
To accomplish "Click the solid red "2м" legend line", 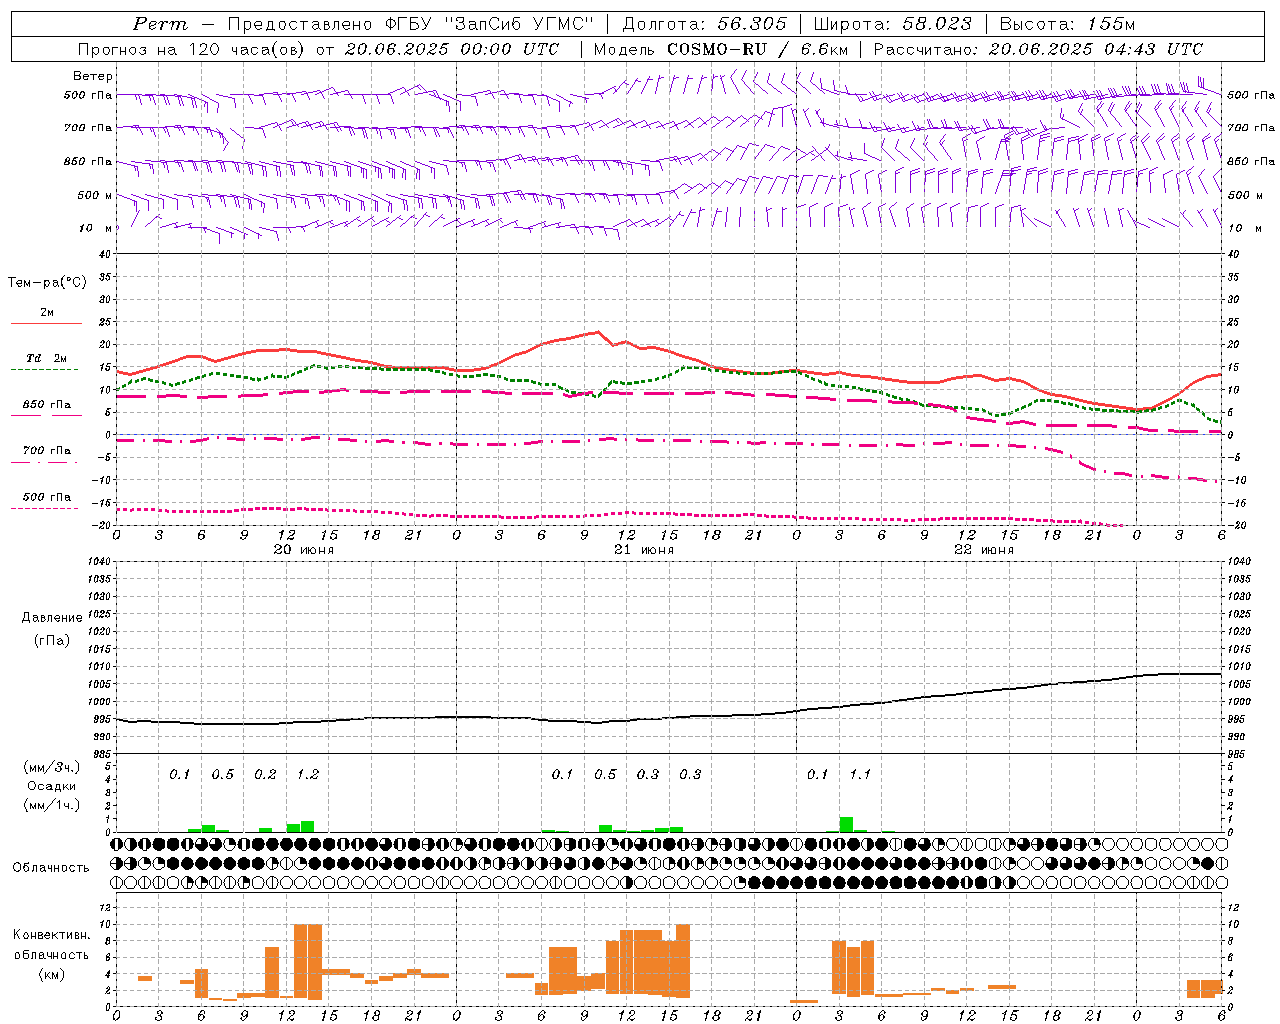I will pos(46,323).
